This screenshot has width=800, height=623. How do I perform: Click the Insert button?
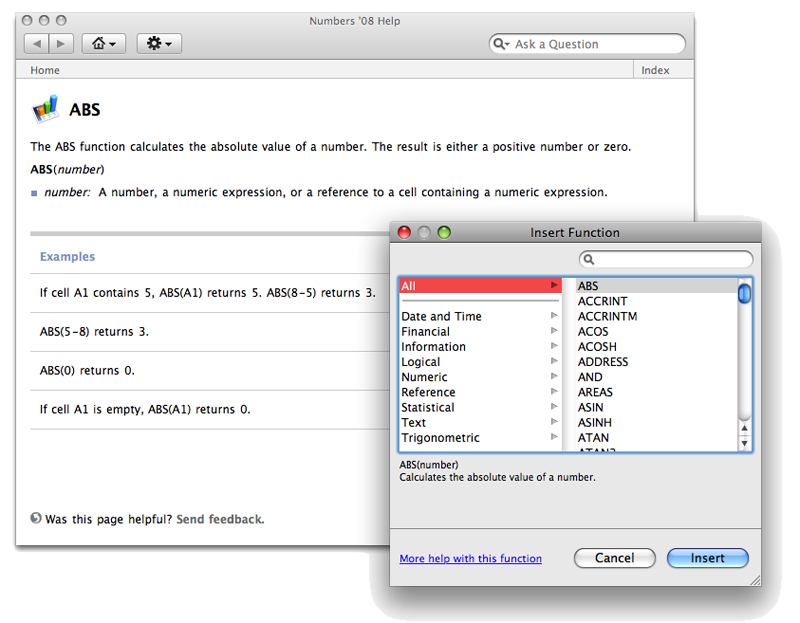pyautogui.click(x=708, y=558)
